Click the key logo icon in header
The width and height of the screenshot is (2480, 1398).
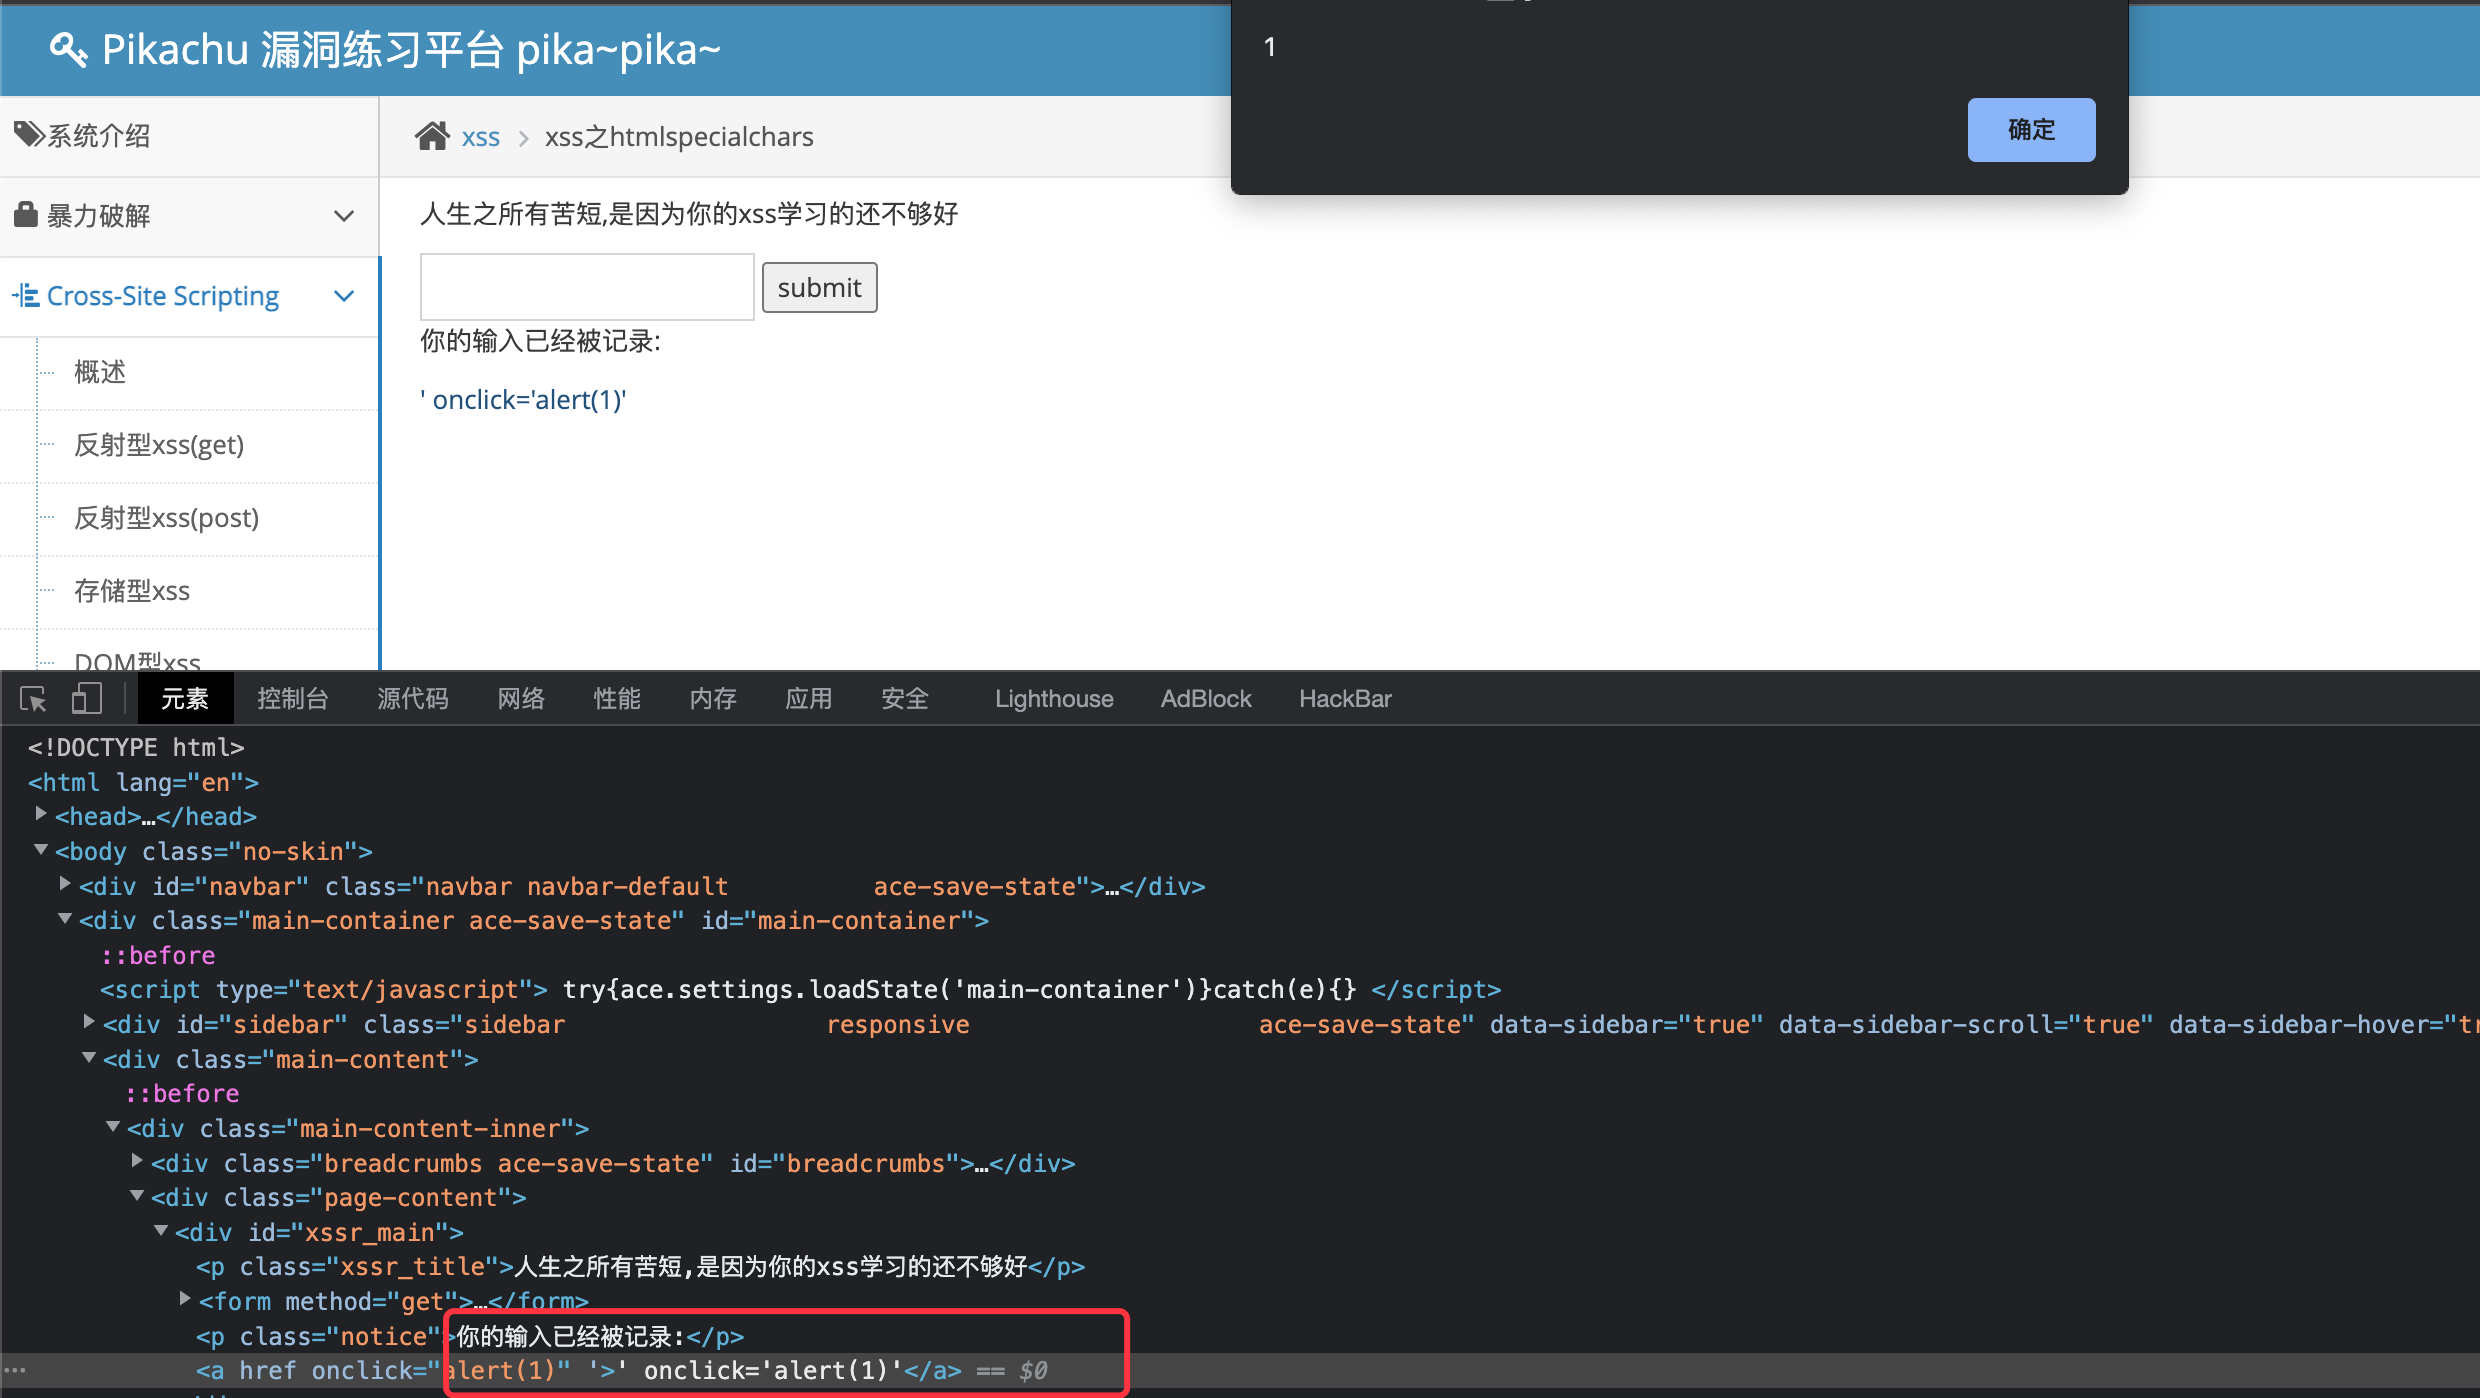click(x=68, y=49)
